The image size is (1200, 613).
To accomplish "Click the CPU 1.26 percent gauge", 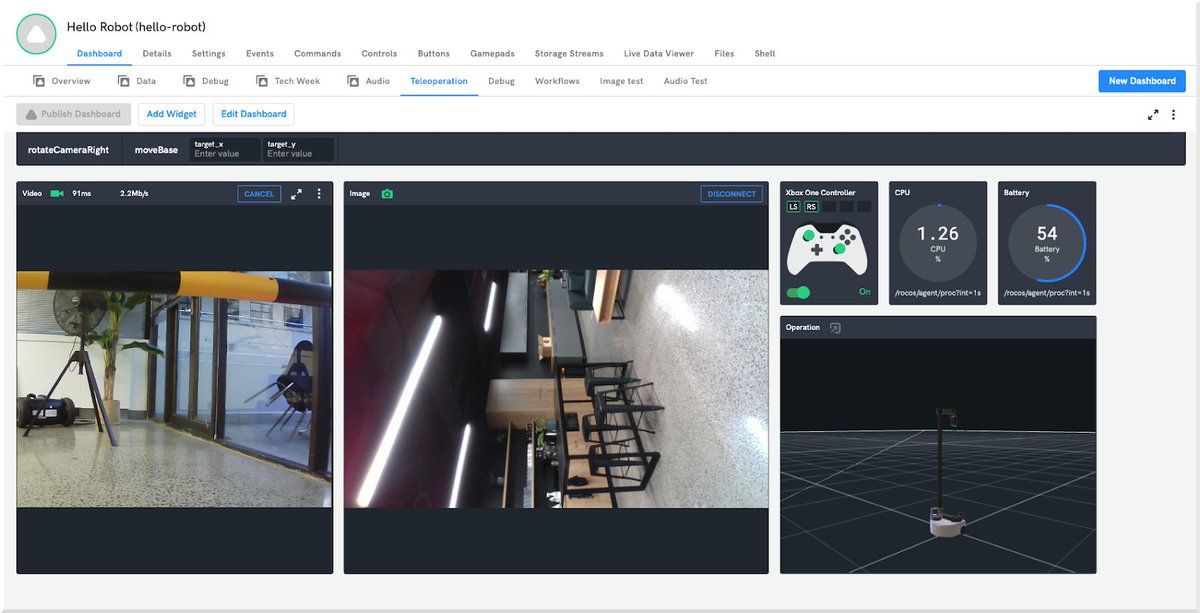I will 938,243.
